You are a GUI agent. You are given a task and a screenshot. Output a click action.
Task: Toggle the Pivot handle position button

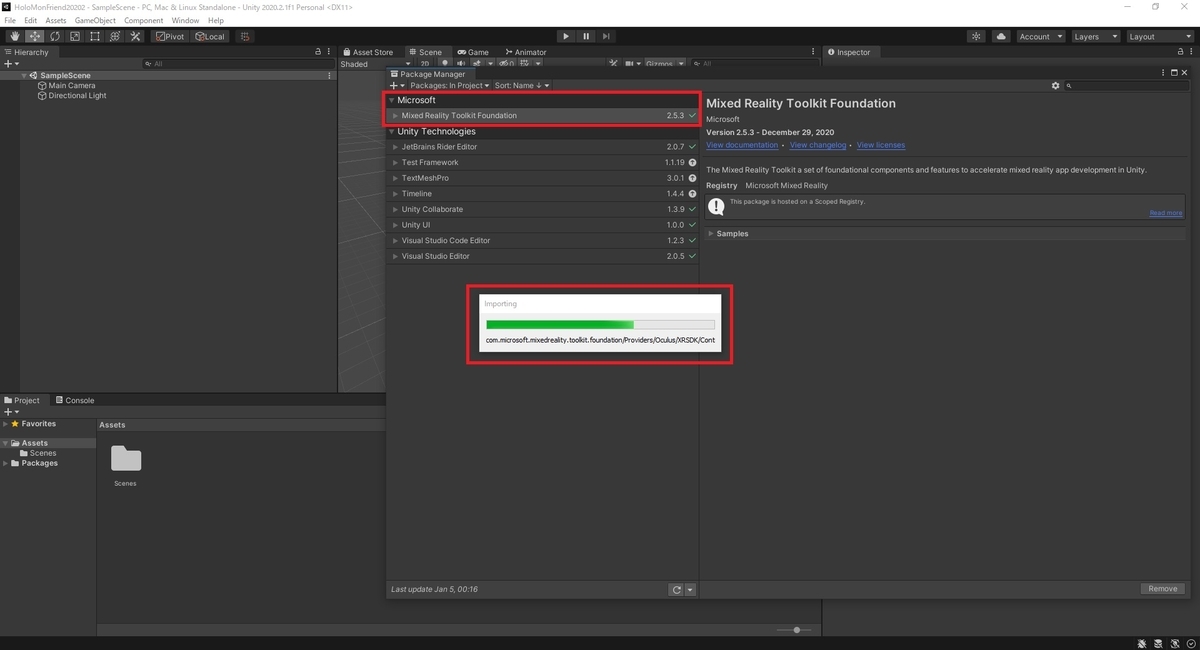170,36
